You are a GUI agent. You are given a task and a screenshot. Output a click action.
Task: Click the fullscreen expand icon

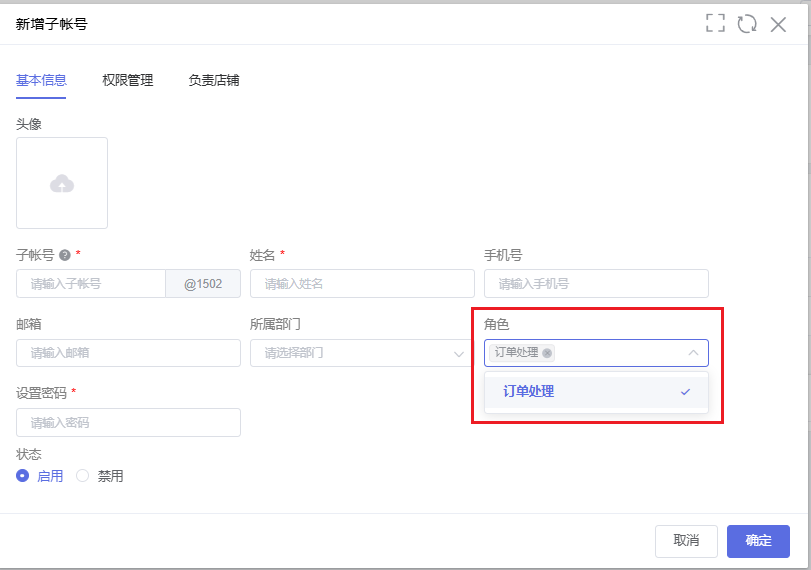point(715,23)
